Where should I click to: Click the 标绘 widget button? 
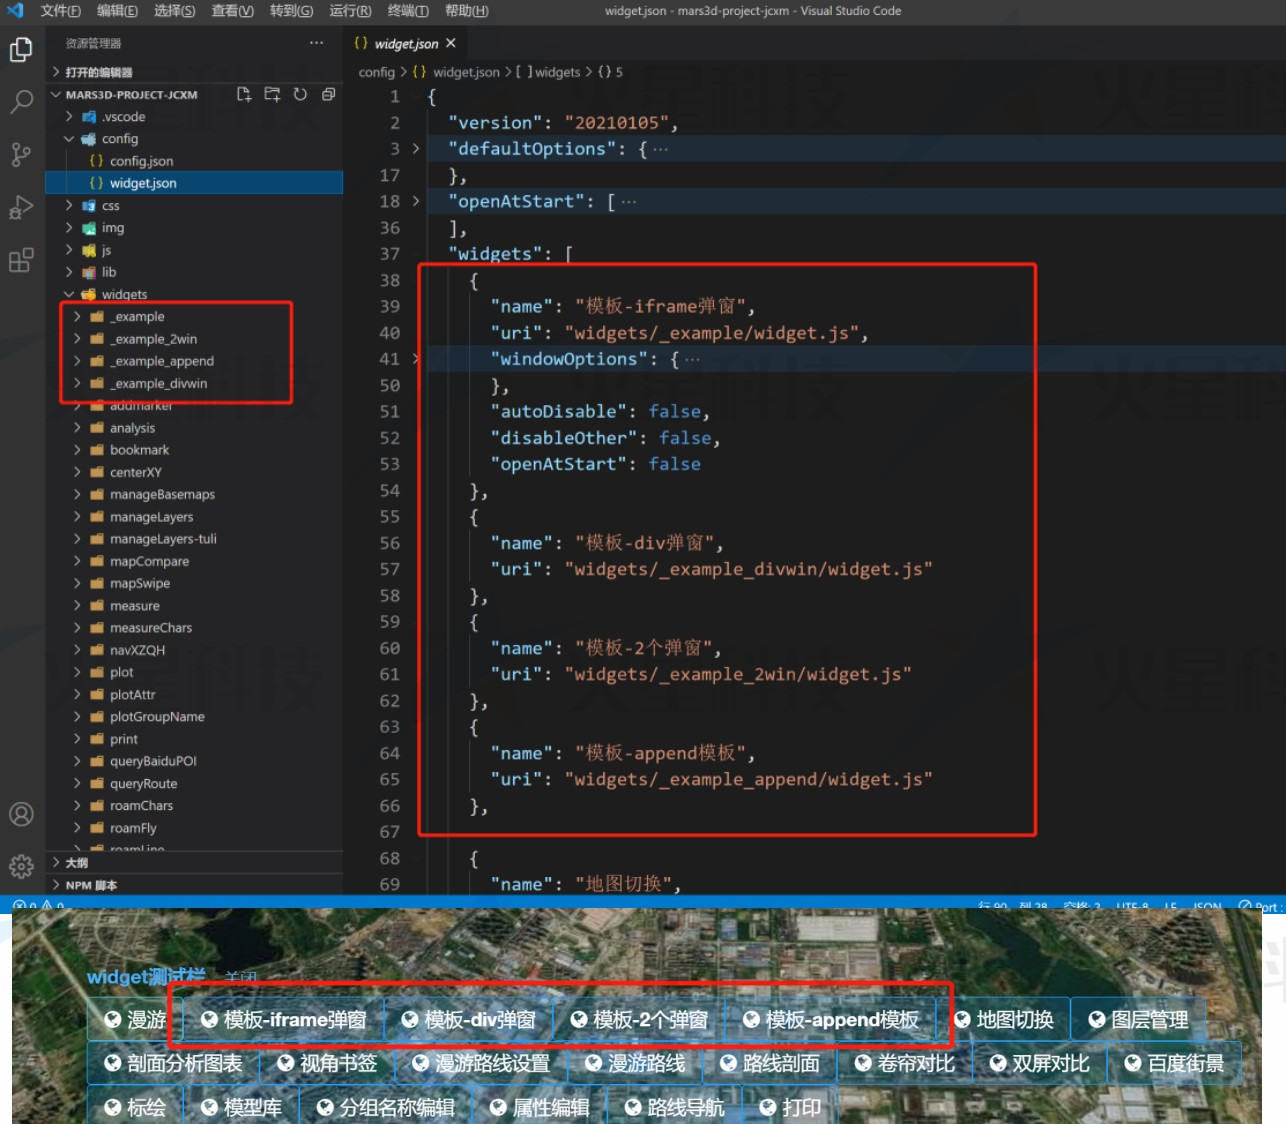pyautogui.click(x=135, y=1107)
